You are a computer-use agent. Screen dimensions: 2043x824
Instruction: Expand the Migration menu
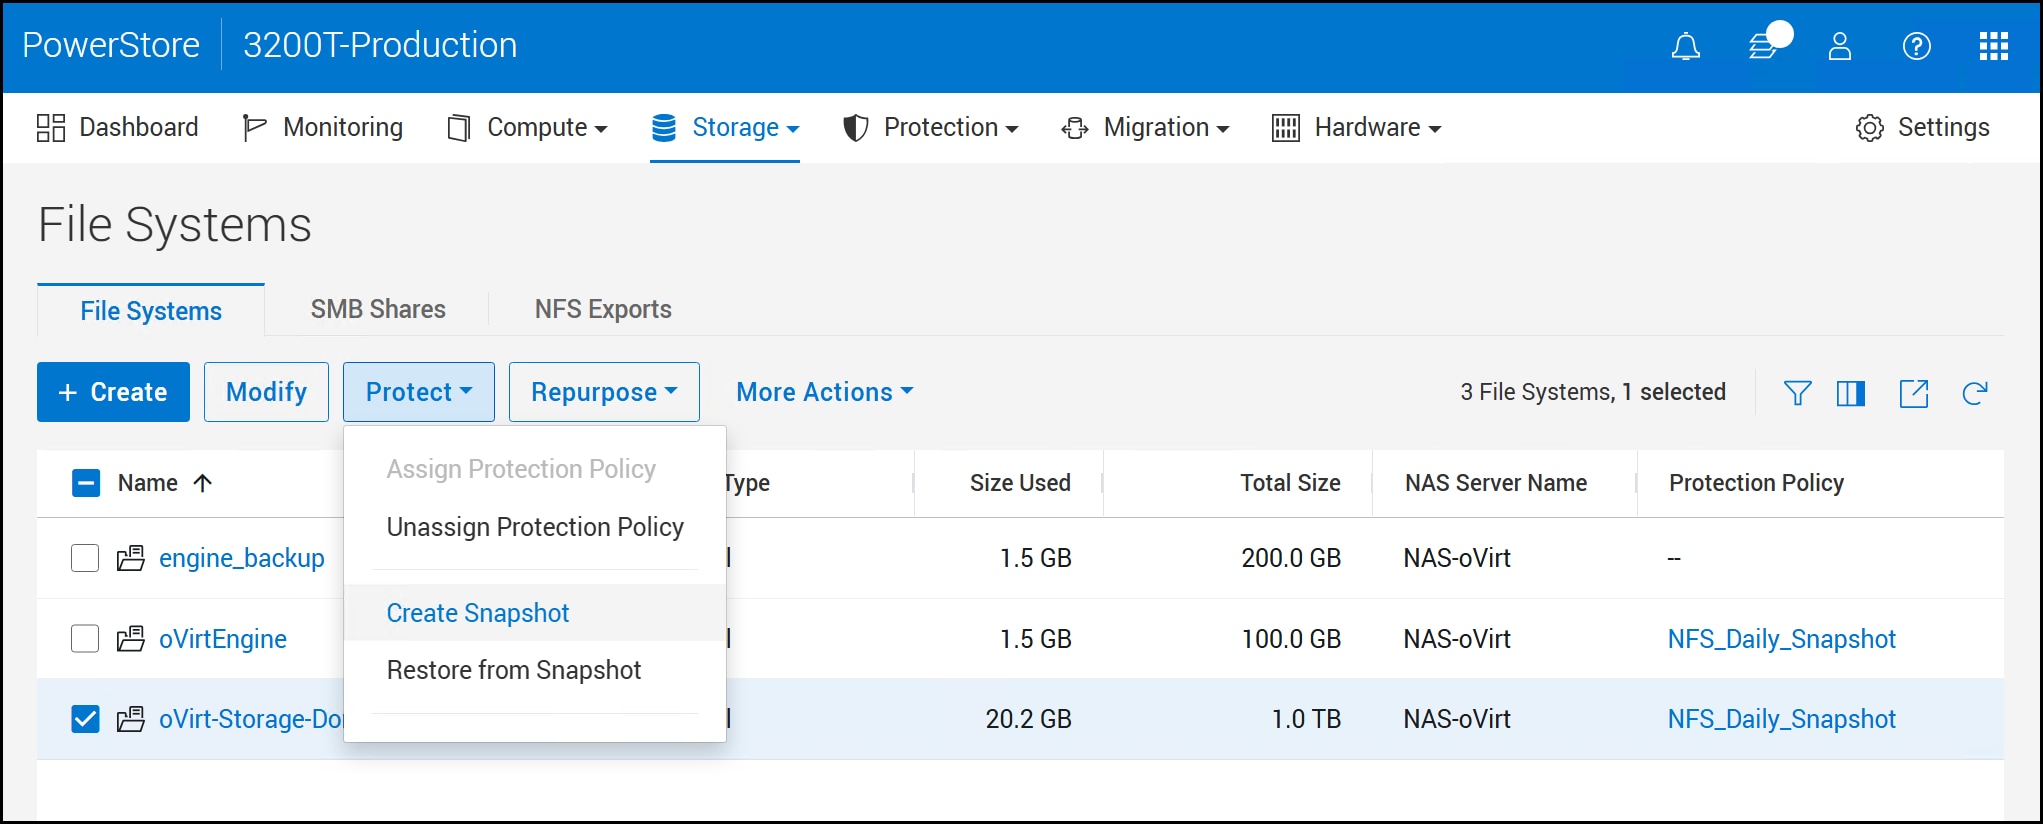[x=1145, y=128]
